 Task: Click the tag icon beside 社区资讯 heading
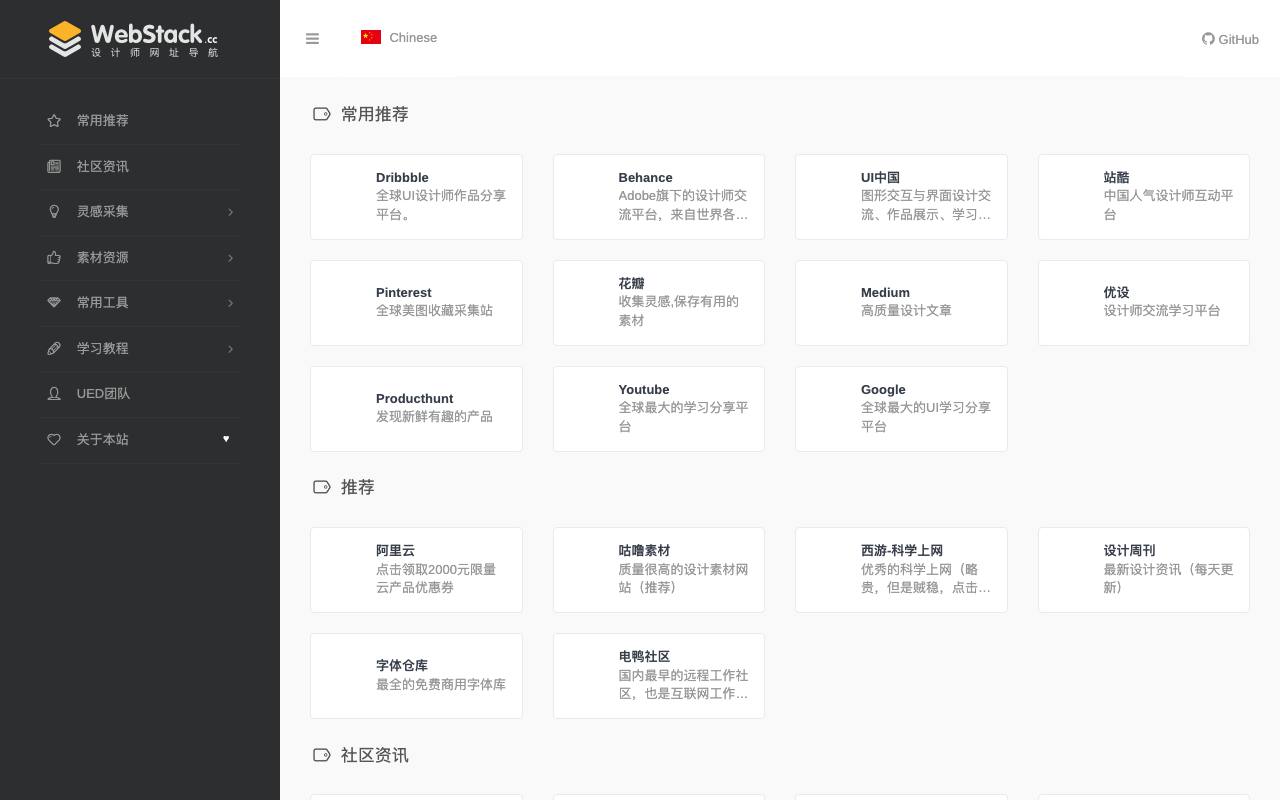(321, 755)
